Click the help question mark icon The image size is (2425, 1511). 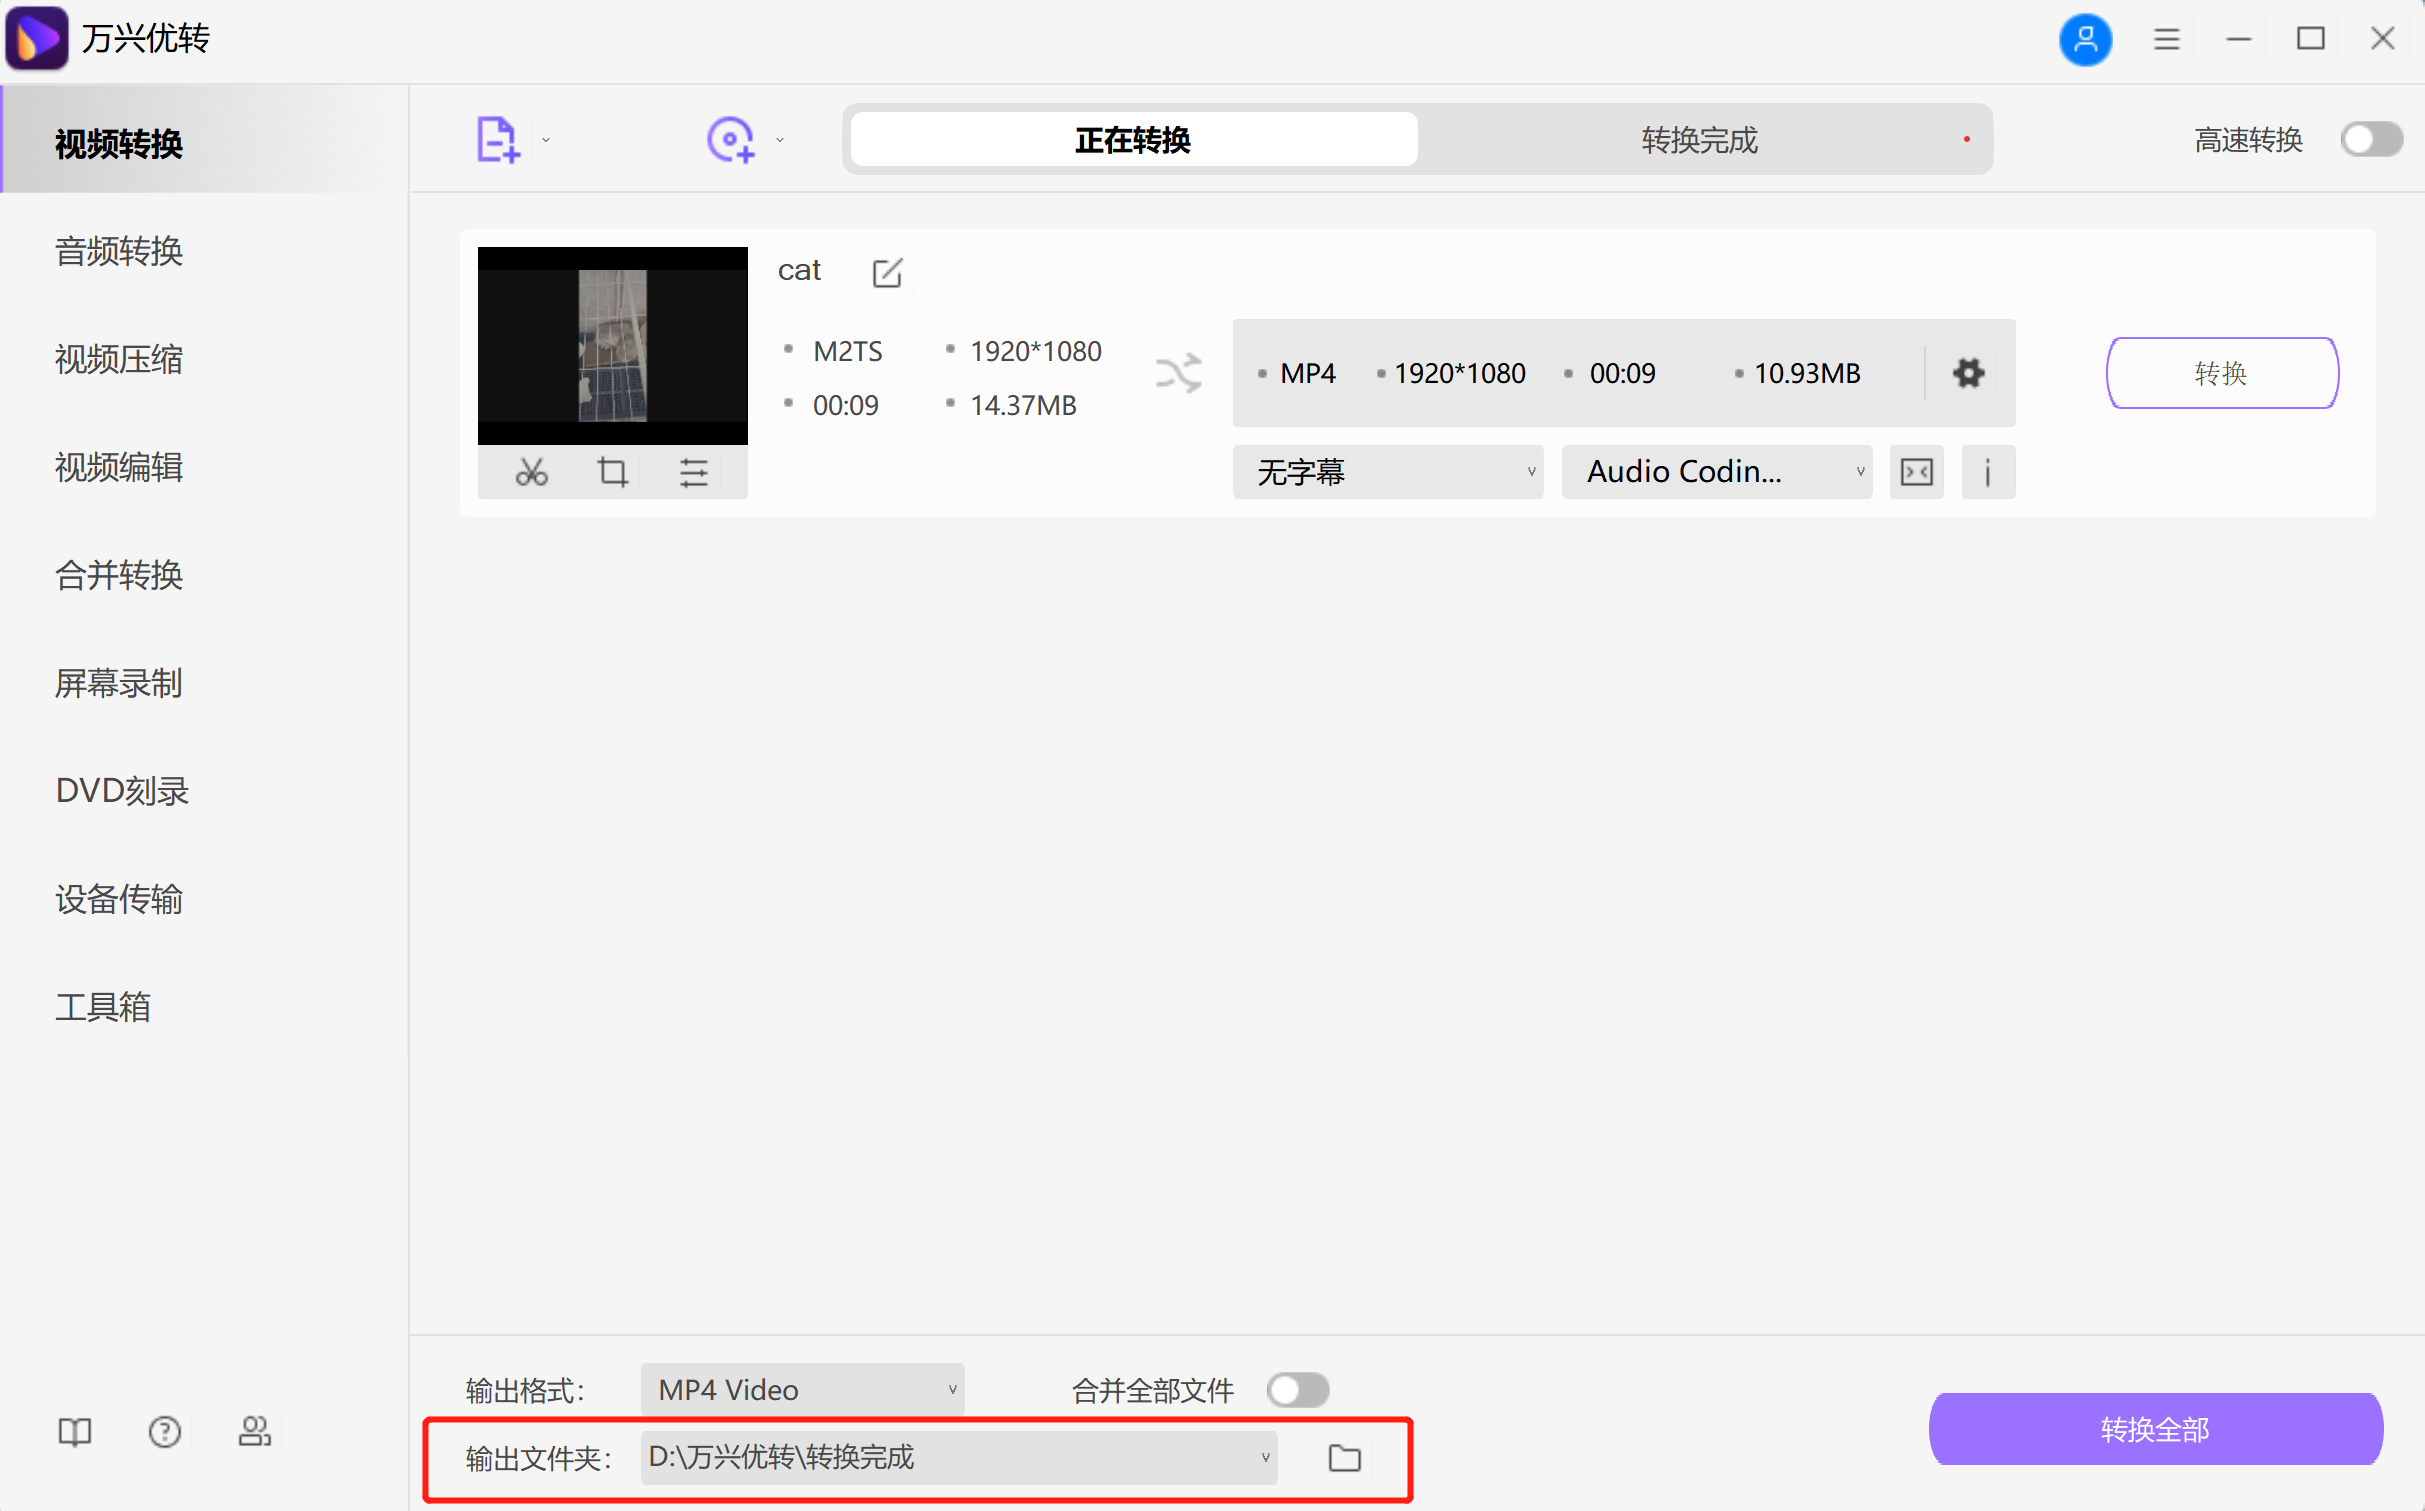click(163, 1431)
